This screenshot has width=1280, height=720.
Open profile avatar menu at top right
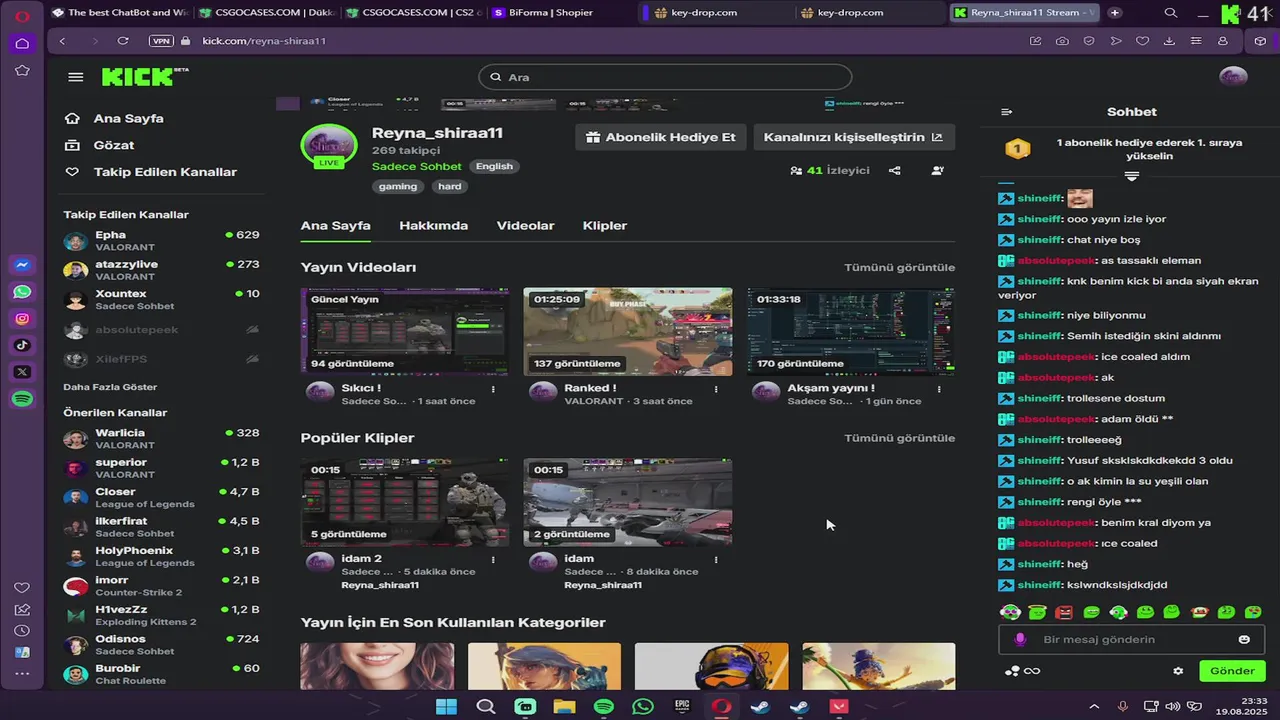pyautogui.click(x=1233, y=77)
